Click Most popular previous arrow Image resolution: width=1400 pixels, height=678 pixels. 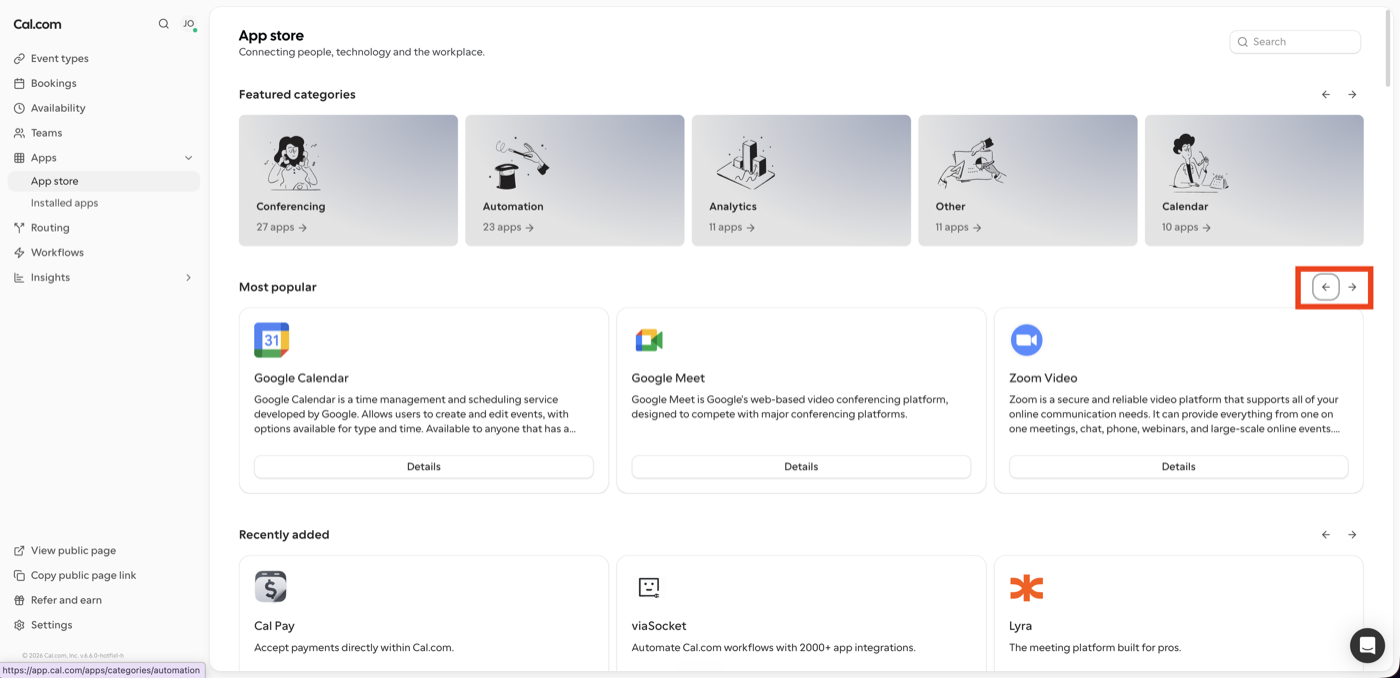pos(1326,287)
